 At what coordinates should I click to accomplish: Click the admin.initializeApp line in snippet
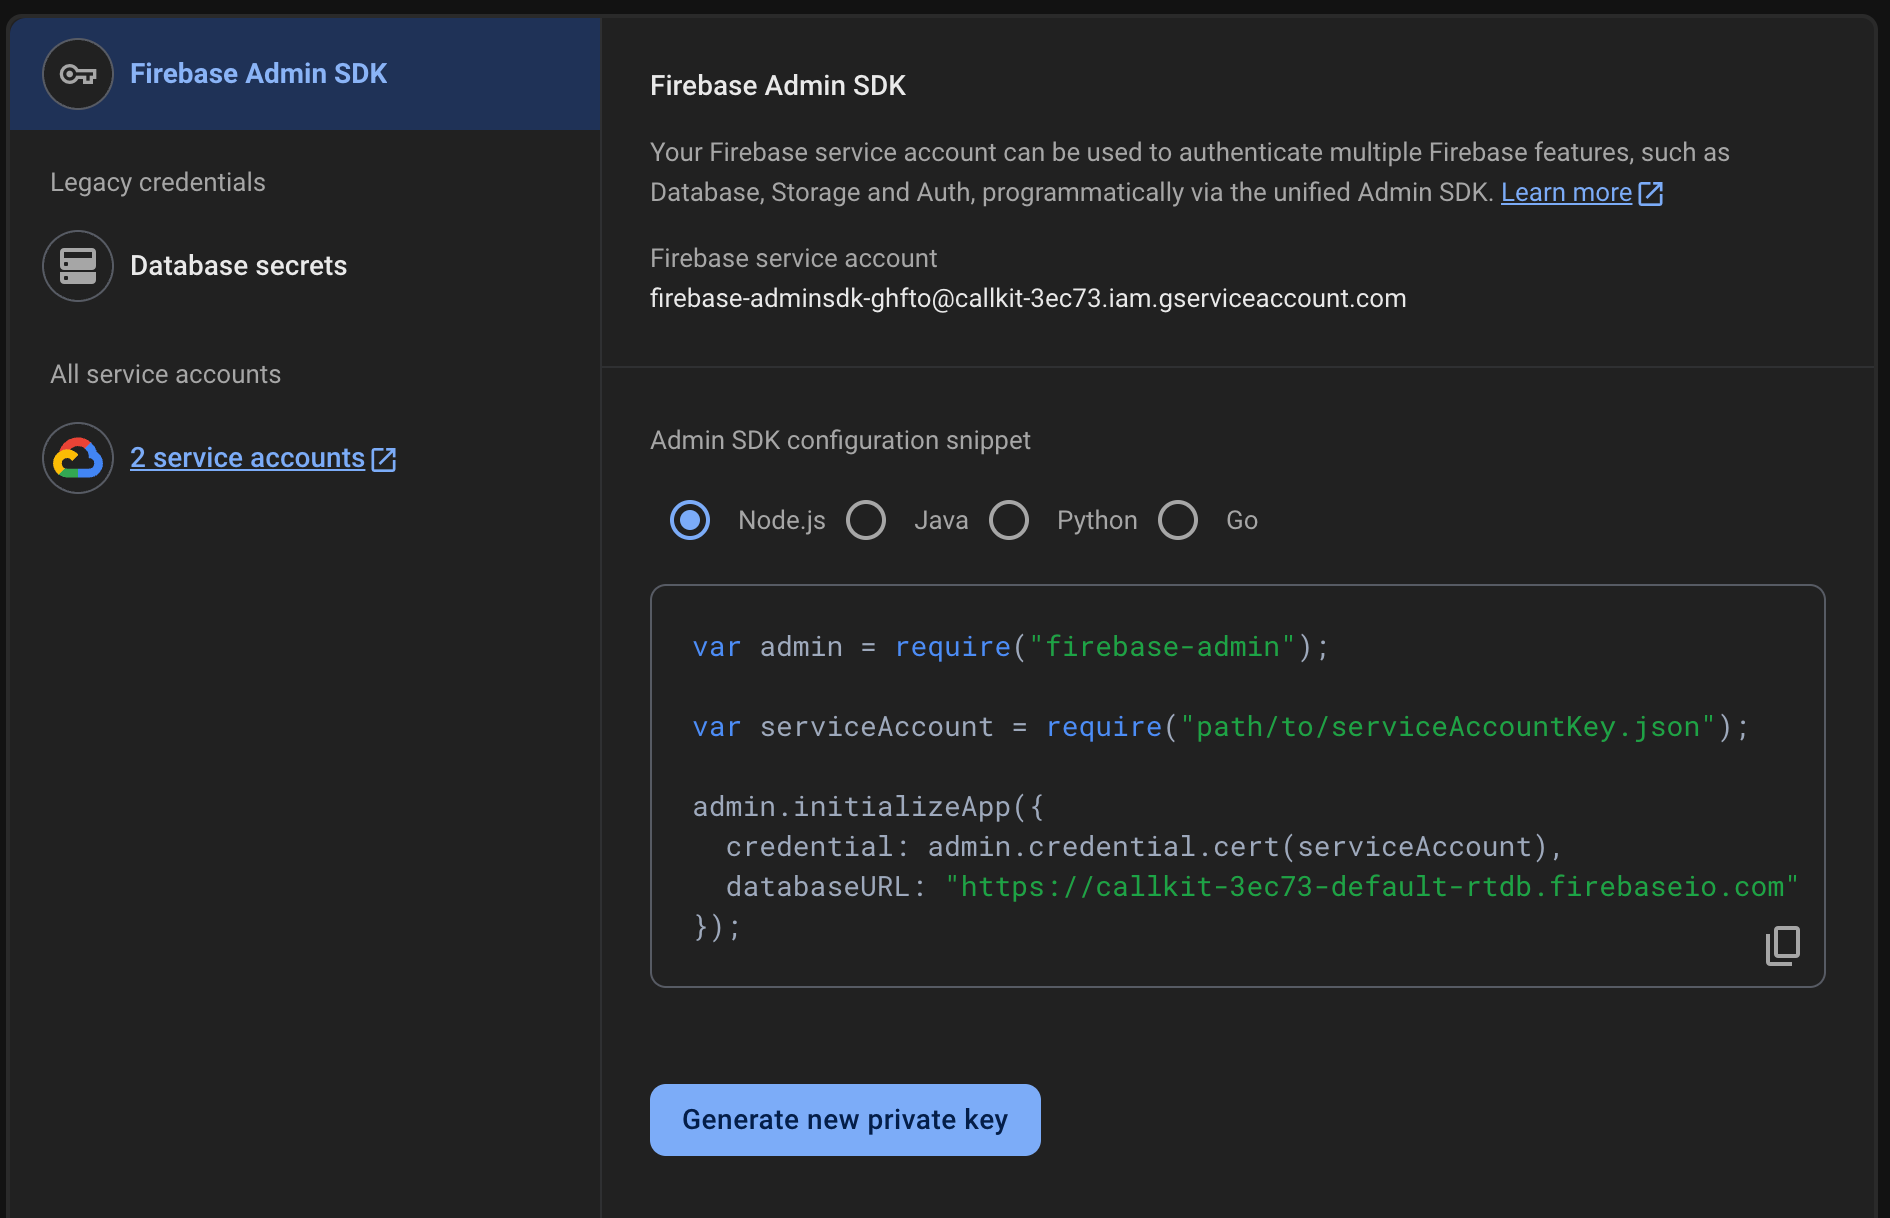pos(868,807)
